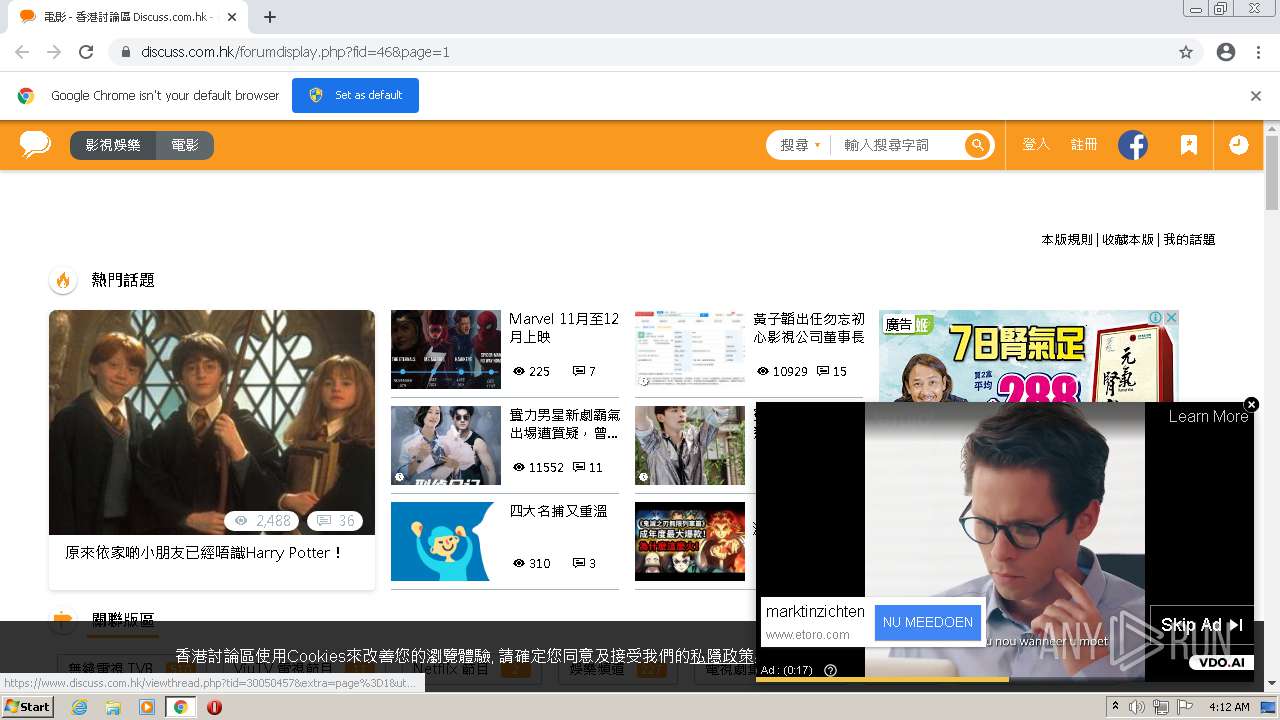Show hidden system tray icons

point(1115,707)
